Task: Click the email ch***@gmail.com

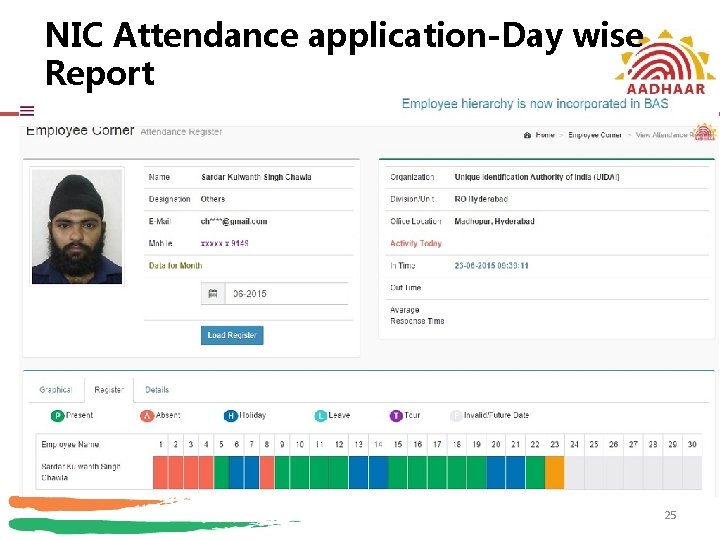Action: (234, 221)
